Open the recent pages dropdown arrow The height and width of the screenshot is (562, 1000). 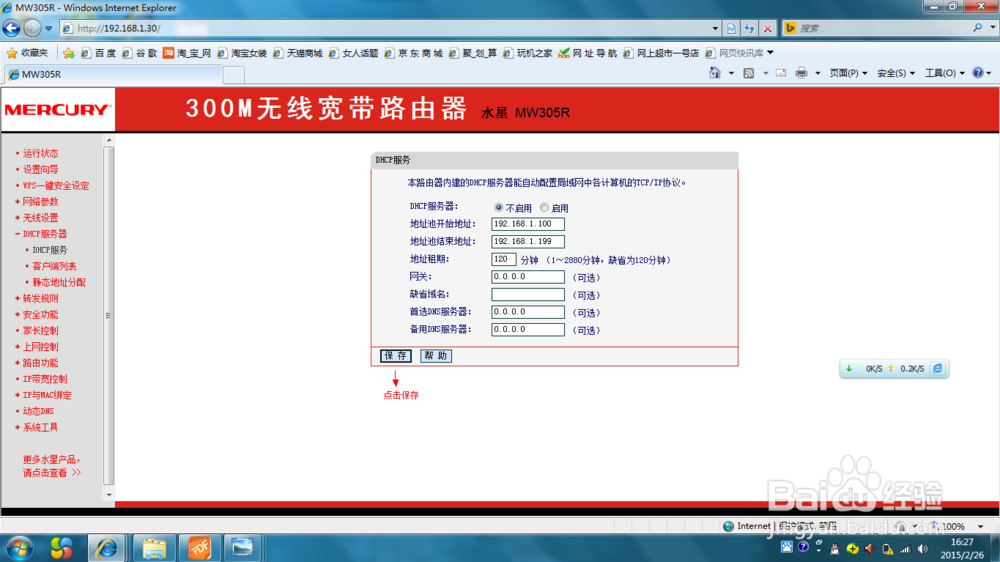click(x=48, y=28)
